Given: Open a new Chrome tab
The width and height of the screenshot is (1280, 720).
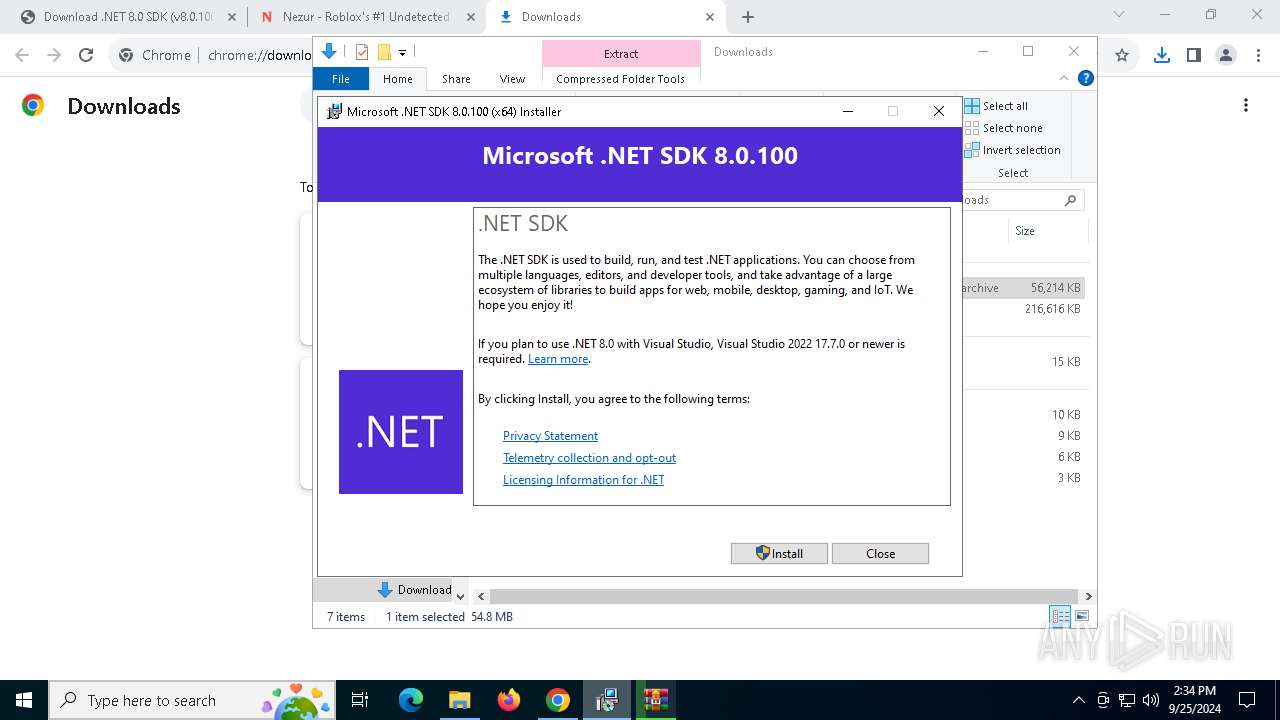Looking at the screenshot, I should click(748, 17).
